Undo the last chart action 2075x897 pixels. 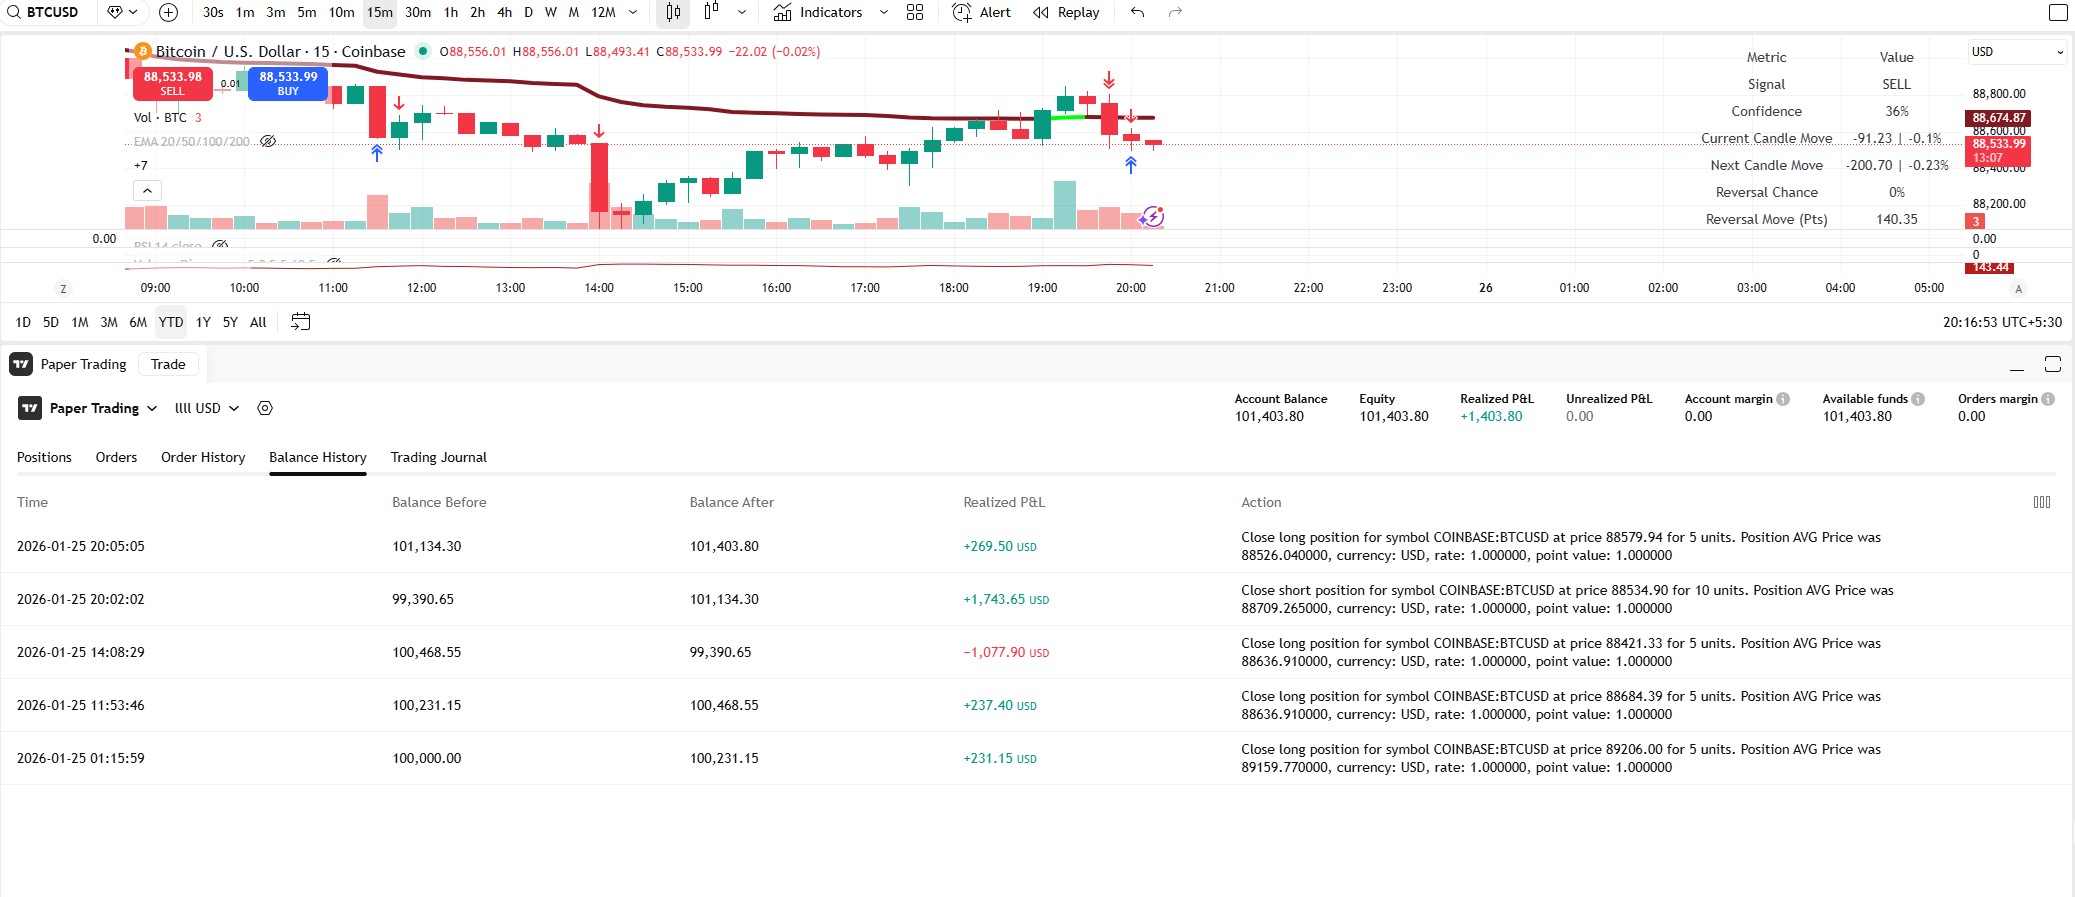point(1137,12)
